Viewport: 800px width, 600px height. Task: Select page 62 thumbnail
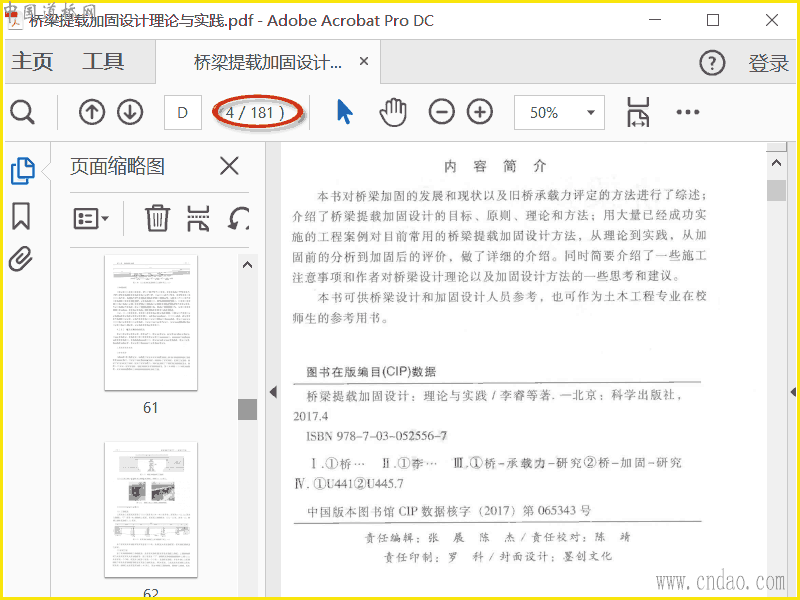151,510
